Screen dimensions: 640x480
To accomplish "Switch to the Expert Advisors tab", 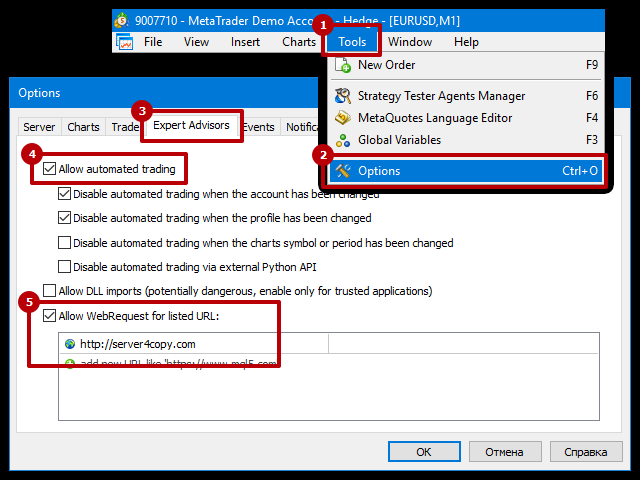I will [x=191, y=125].
